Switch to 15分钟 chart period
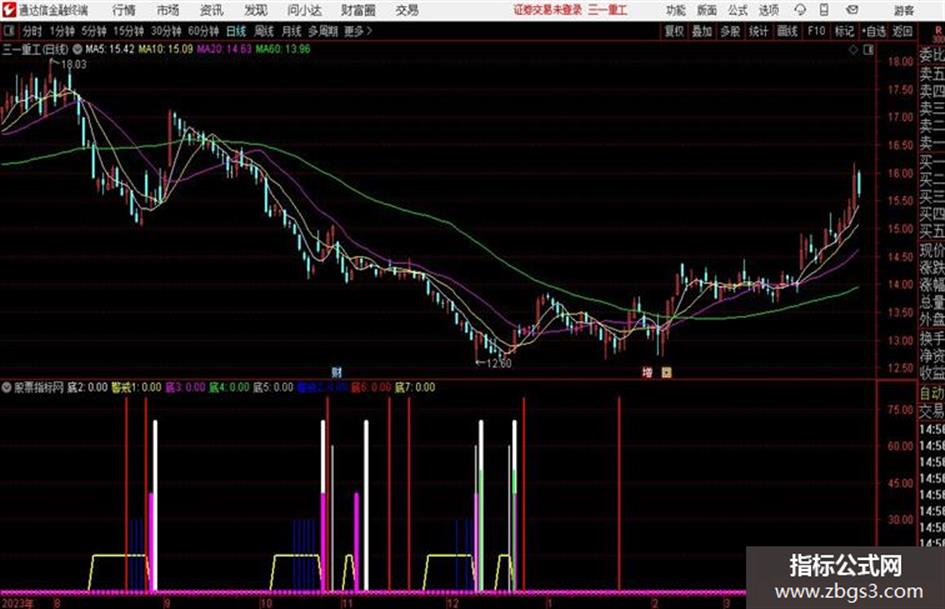The width and height of the screenshot is (945, 609). tap(129, 31)
